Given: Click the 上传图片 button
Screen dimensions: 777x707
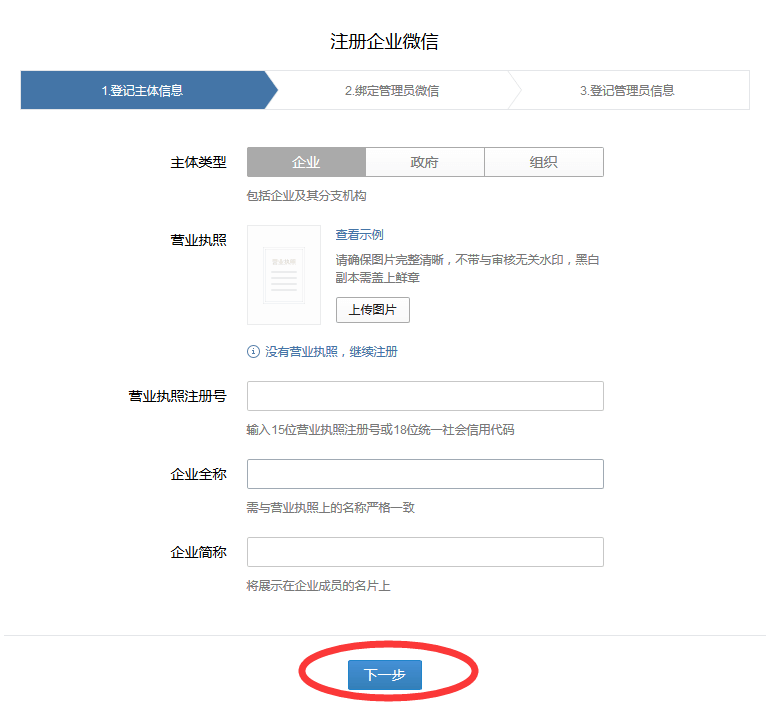Looking at the screenshot, I should point(373,310).
